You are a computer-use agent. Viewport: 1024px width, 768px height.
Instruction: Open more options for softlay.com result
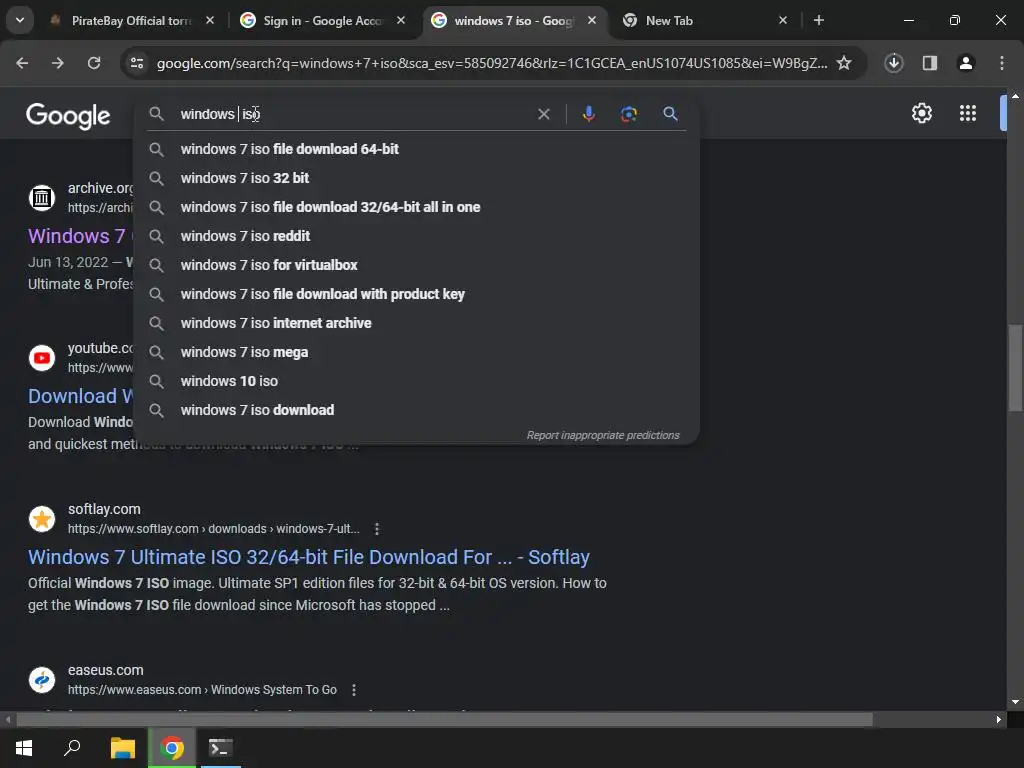(x=377, y=529)
